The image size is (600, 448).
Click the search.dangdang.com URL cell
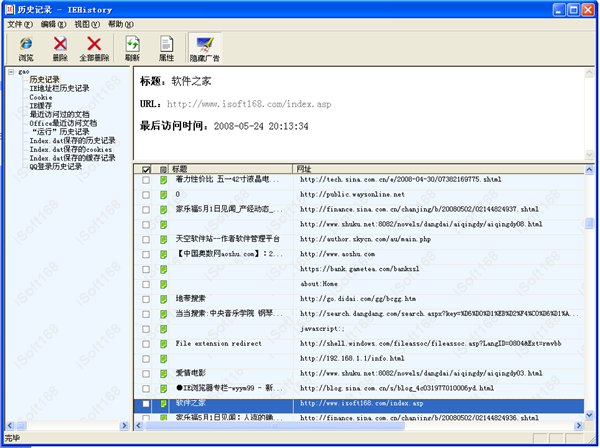click(439, 314)
